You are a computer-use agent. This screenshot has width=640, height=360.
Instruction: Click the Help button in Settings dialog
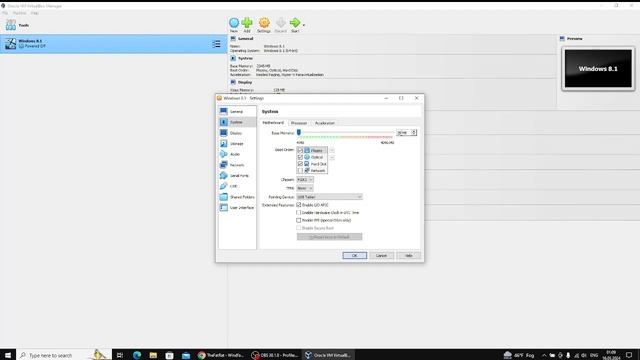(x=409, y=256)
